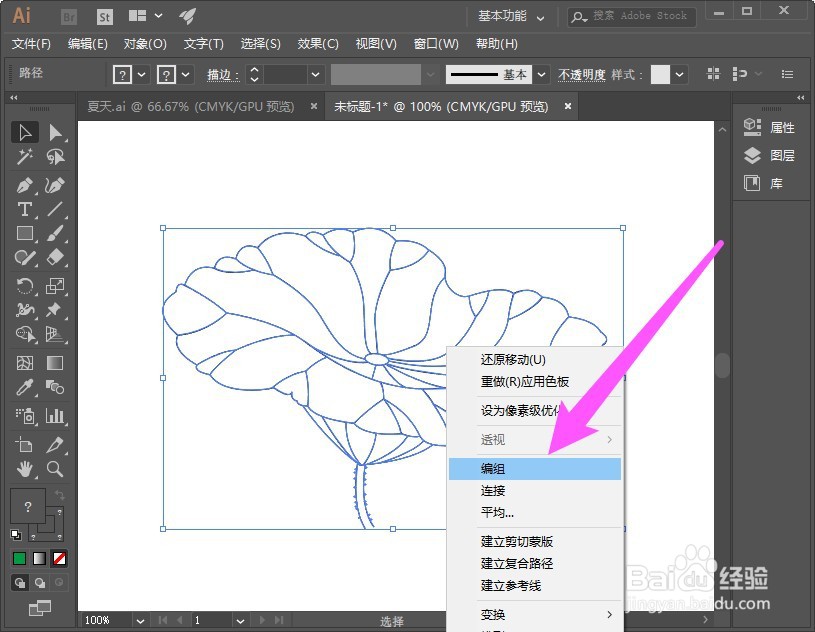Open zoom level 100% dropdown
This screenshot has width=815, height=632.
click(x=140, y=621)
